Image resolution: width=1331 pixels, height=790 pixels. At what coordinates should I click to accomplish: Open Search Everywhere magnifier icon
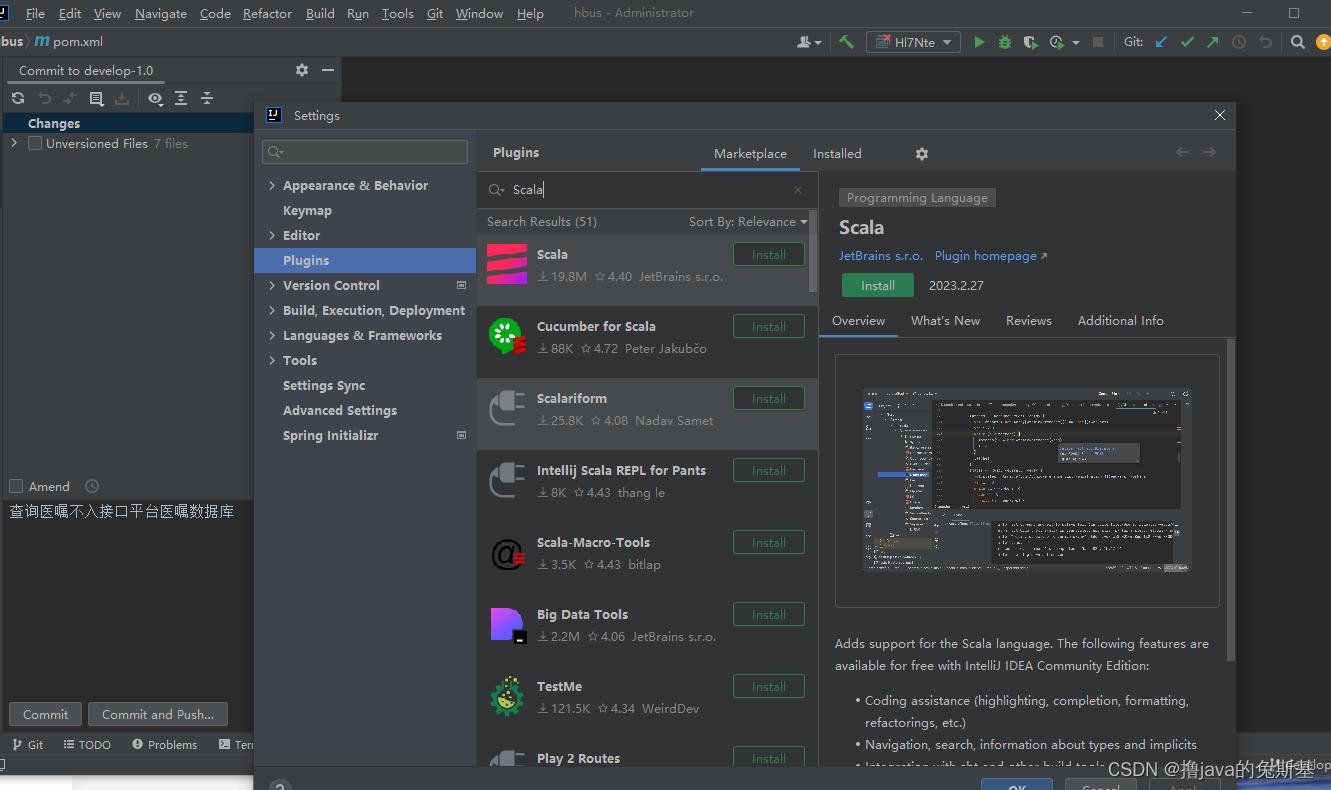(1297, 42)
